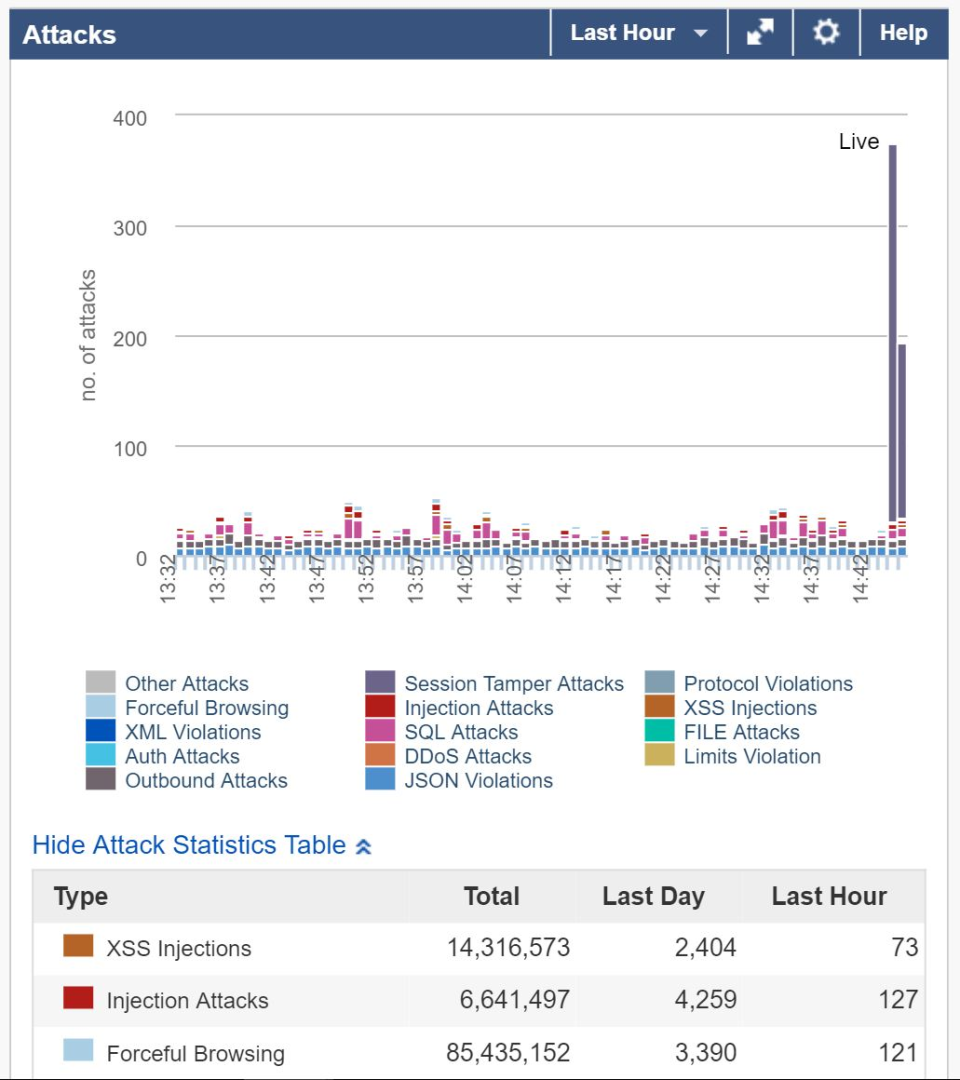Click the FILE Attacks legend swatch
This screenshot has width=960, height=1080.
(x=659, y=731)
